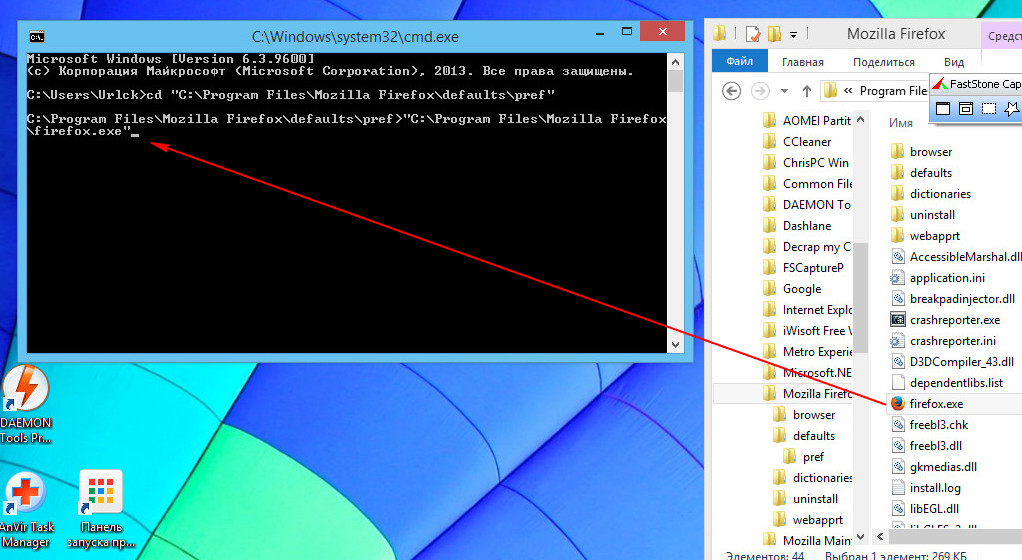Open the recent locations dropdown in Explorer
The height and width of the screenshot is (560, 1022).
(x=784, y=91)
